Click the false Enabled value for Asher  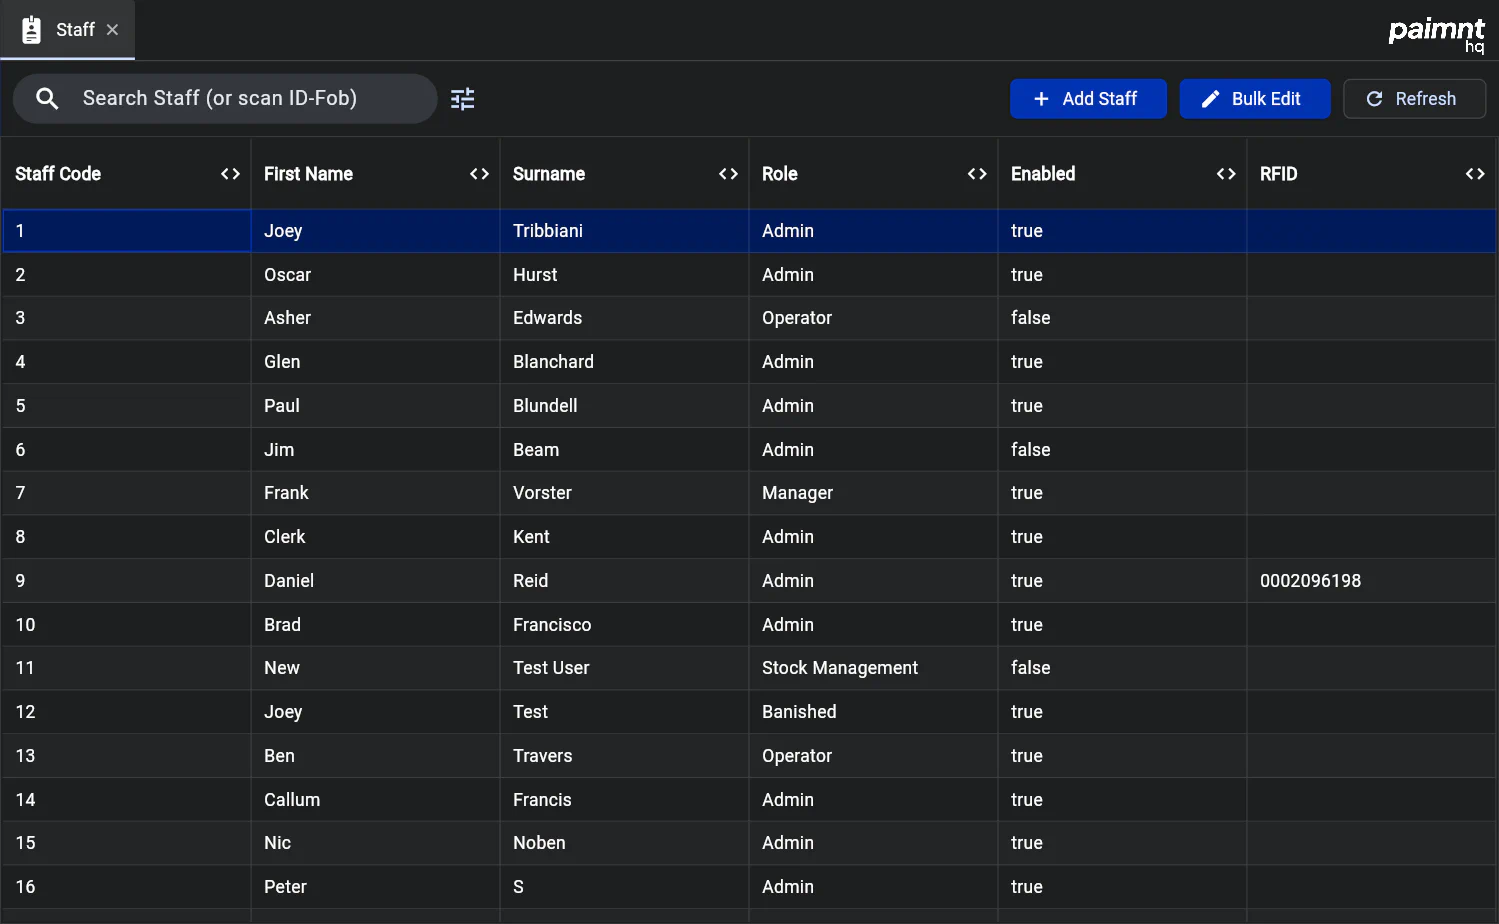(1030, 318)
